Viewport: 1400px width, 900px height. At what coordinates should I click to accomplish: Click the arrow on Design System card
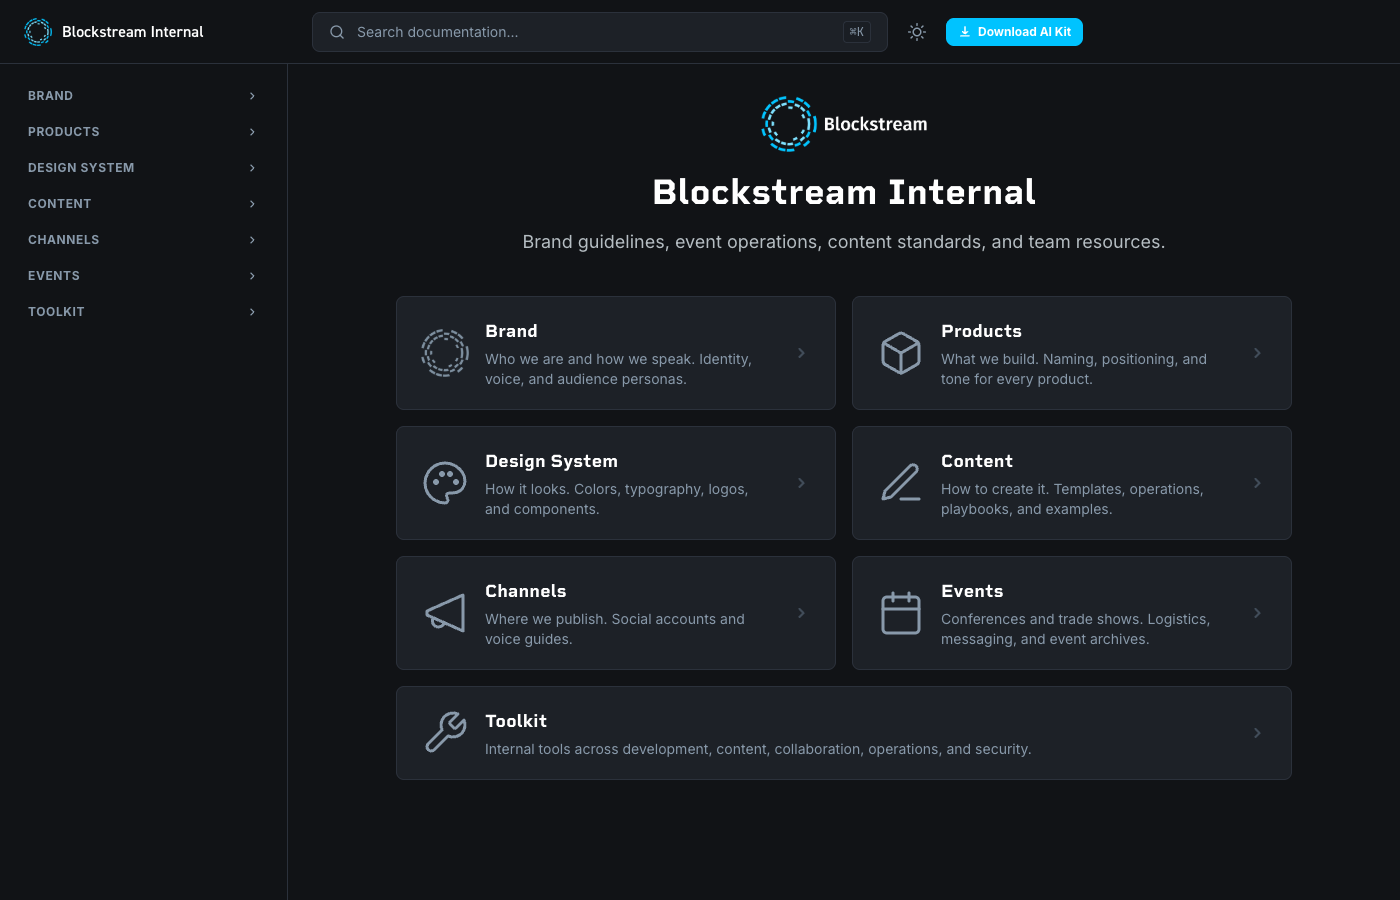(x=801, y=483)
